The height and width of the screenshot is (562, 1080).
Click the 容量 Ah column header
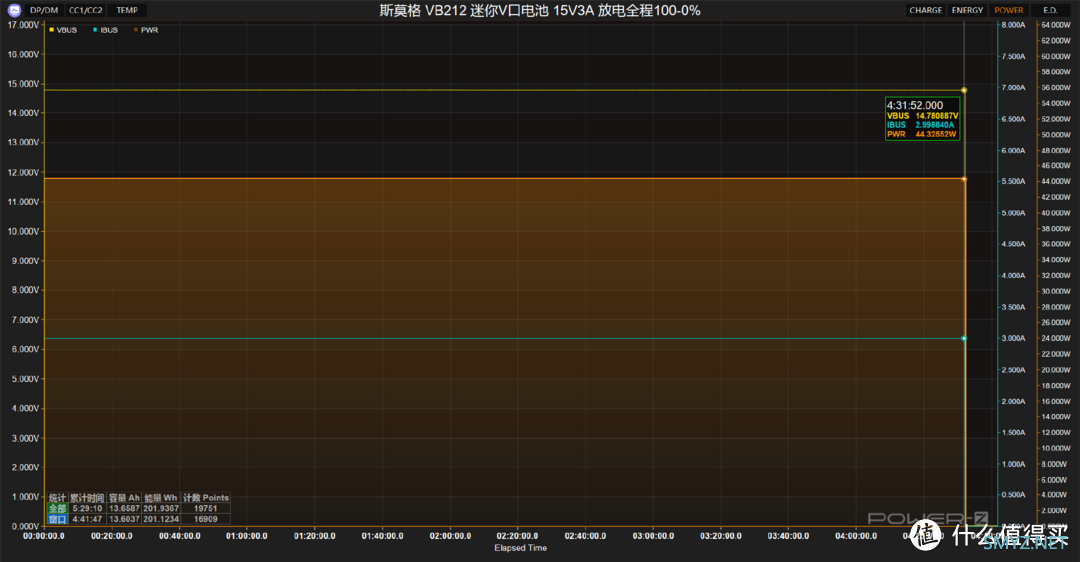coord(124,498)
